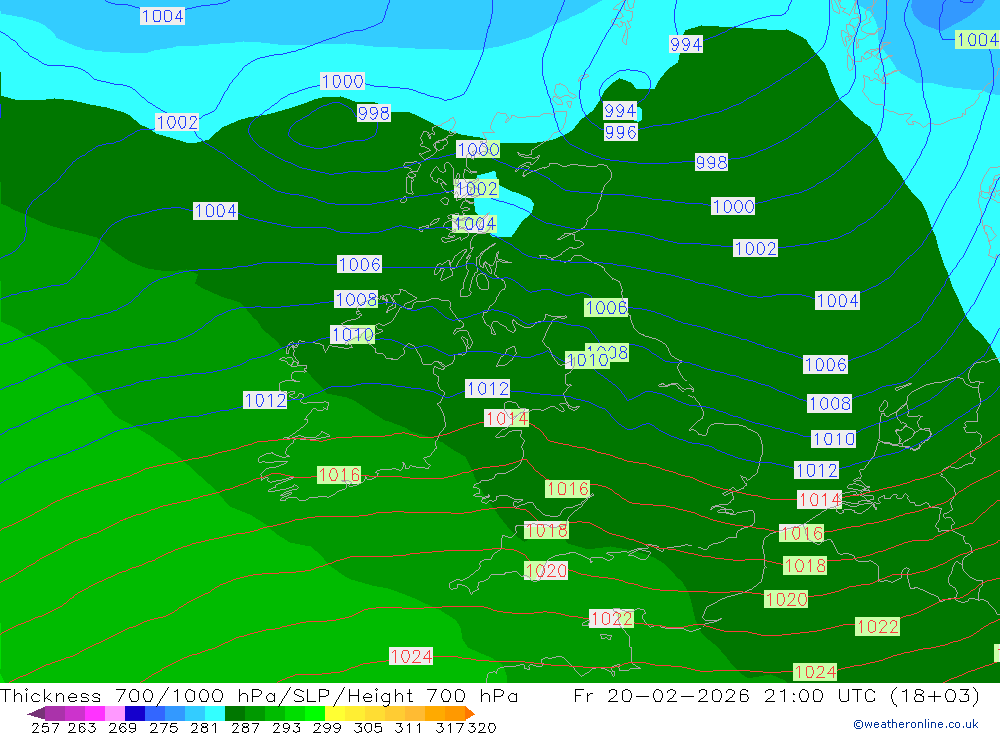This screenshot has width=1000, height=733.
Task: Click the red 1016 label over southern Ireland
Action: (339, 475)
